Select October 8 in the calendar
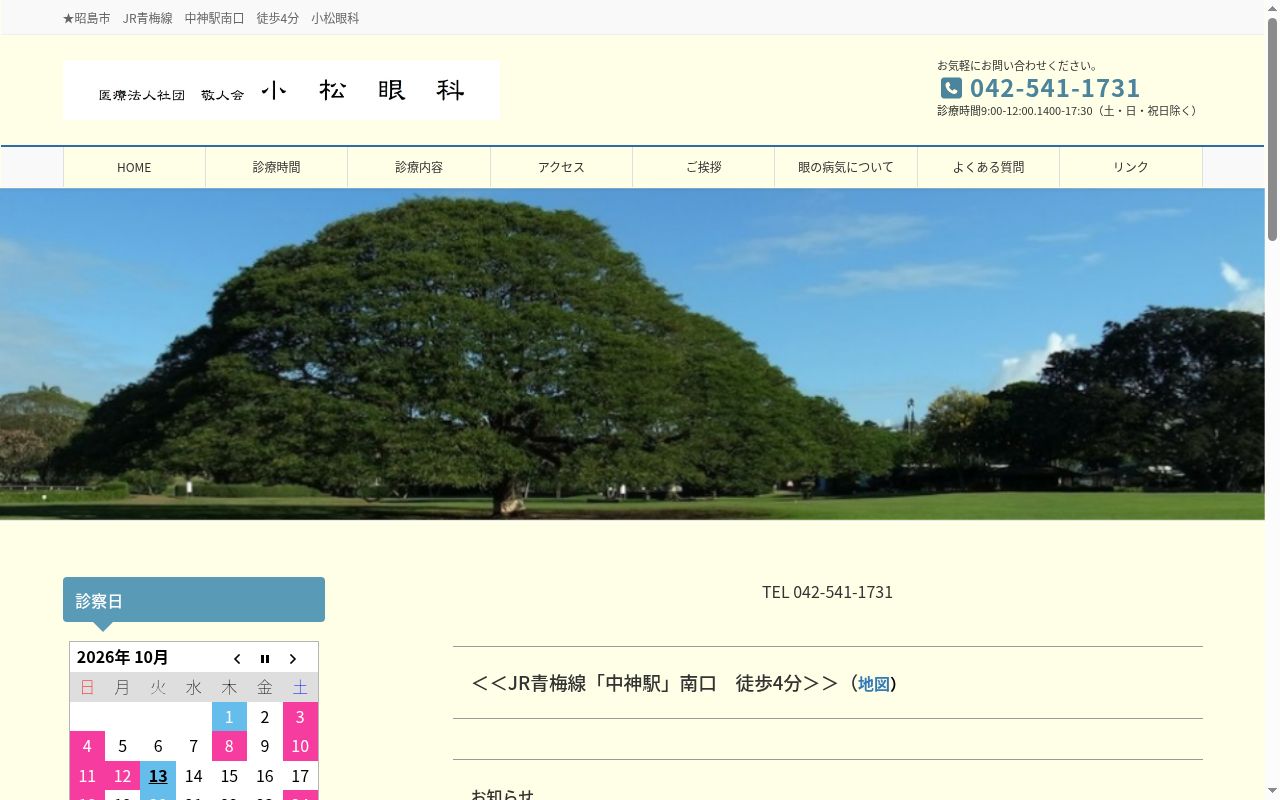 (229, 746)
